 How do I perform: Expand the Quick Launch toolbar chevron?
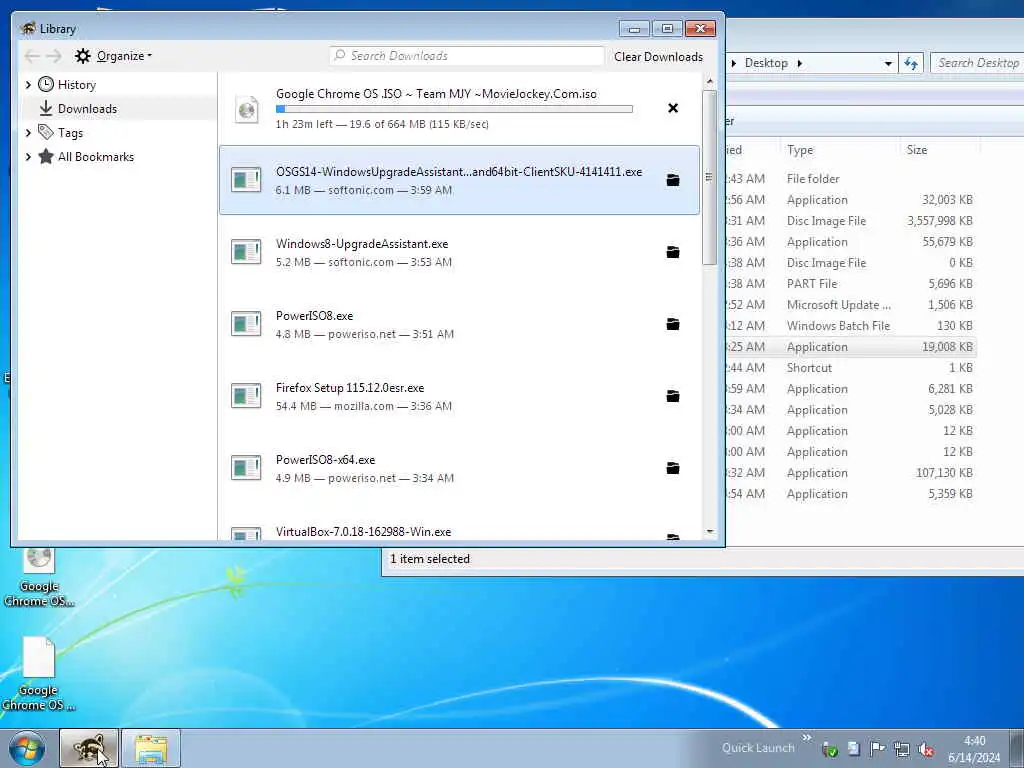(x=807, y=737)
